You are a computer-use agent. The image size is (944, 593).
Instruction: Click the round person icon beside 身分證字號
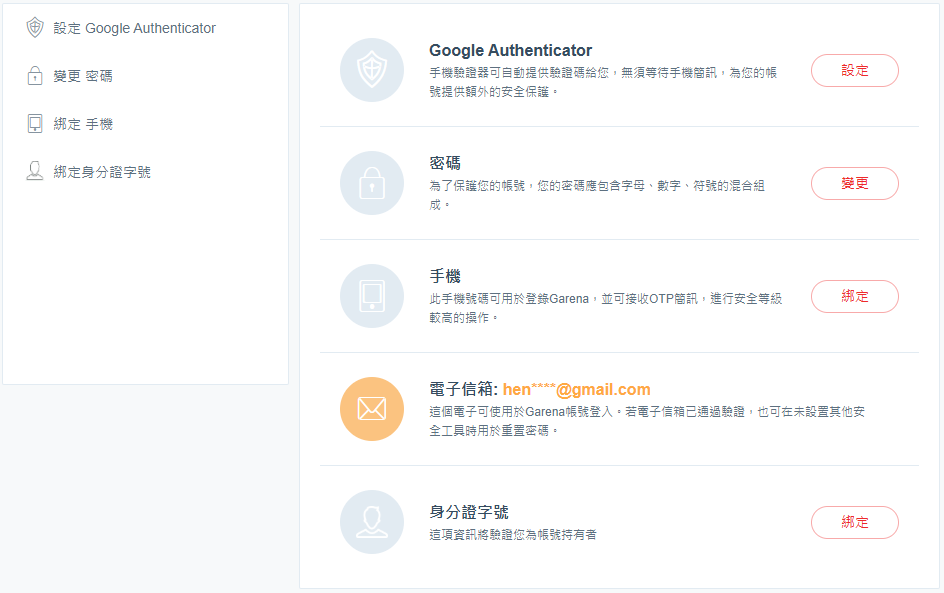click(371, 522)
